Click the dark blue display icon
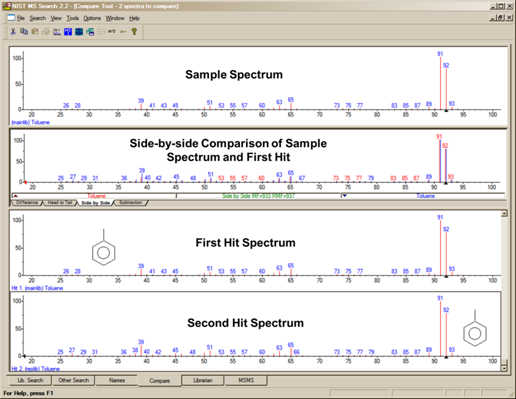516x399 pixels. point(79,32)
